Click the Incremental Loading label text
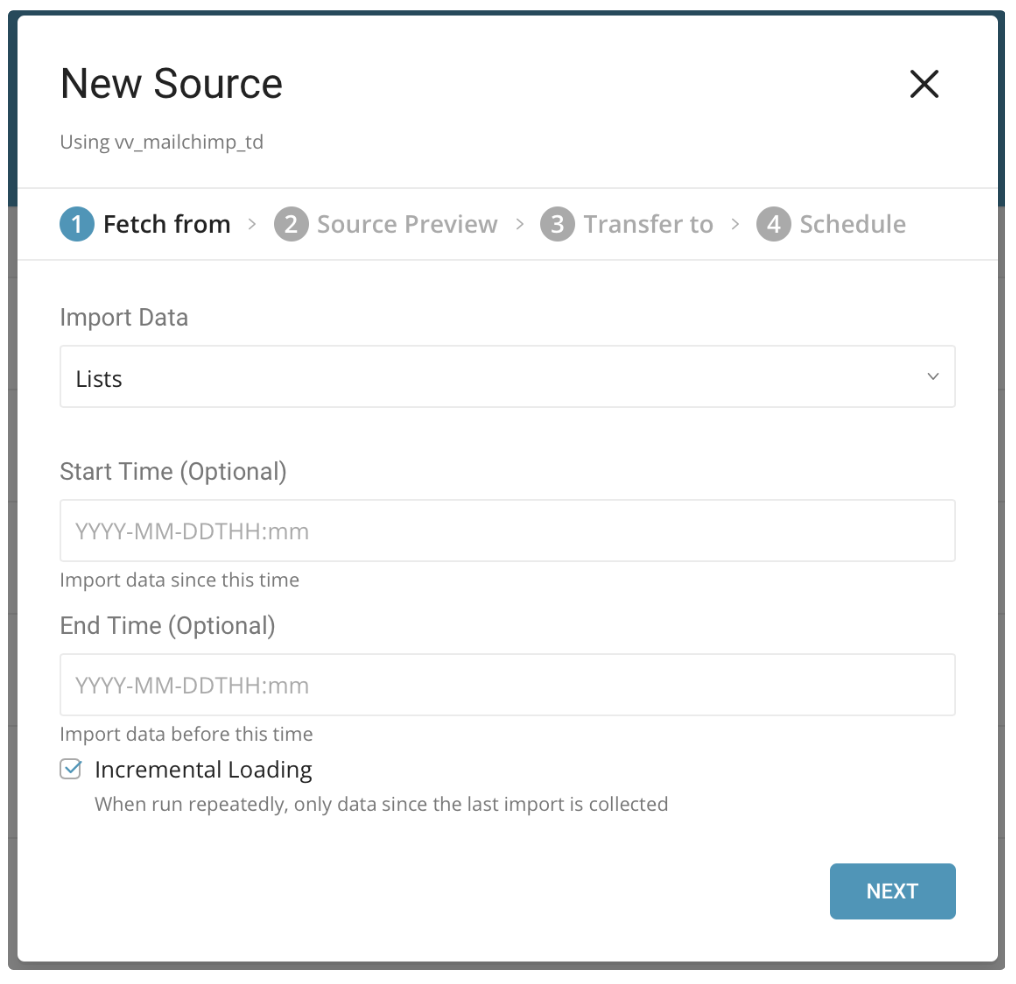The image size is (1016, 984). pos(203,770)
